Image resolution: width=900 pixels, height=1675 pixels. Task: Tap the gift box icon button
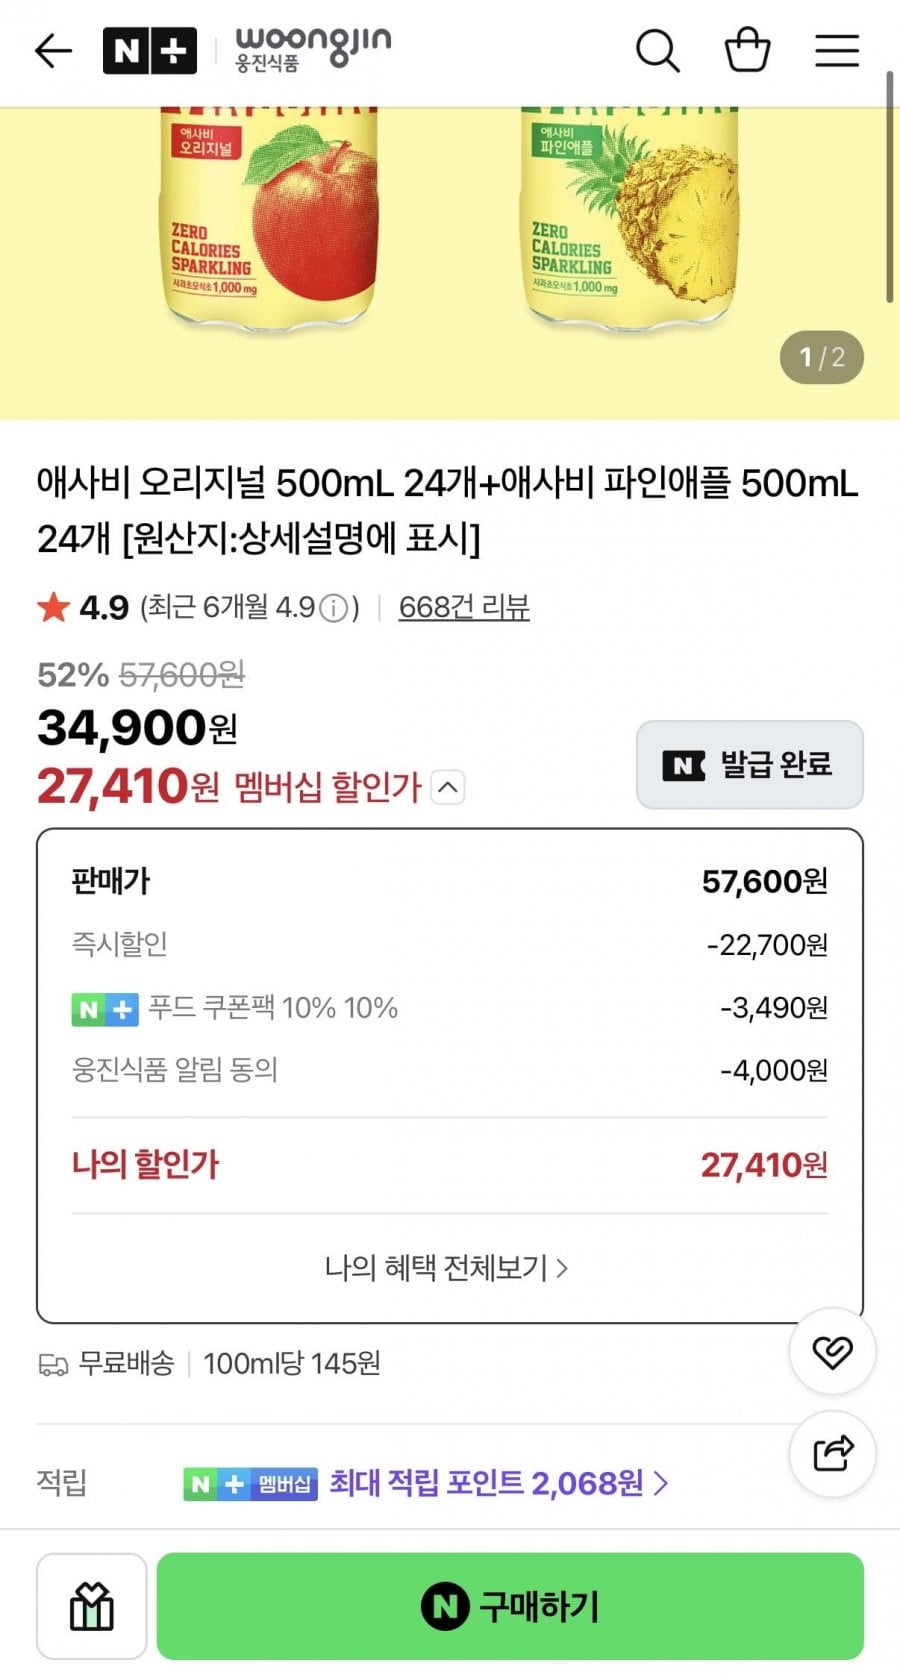92,1606
